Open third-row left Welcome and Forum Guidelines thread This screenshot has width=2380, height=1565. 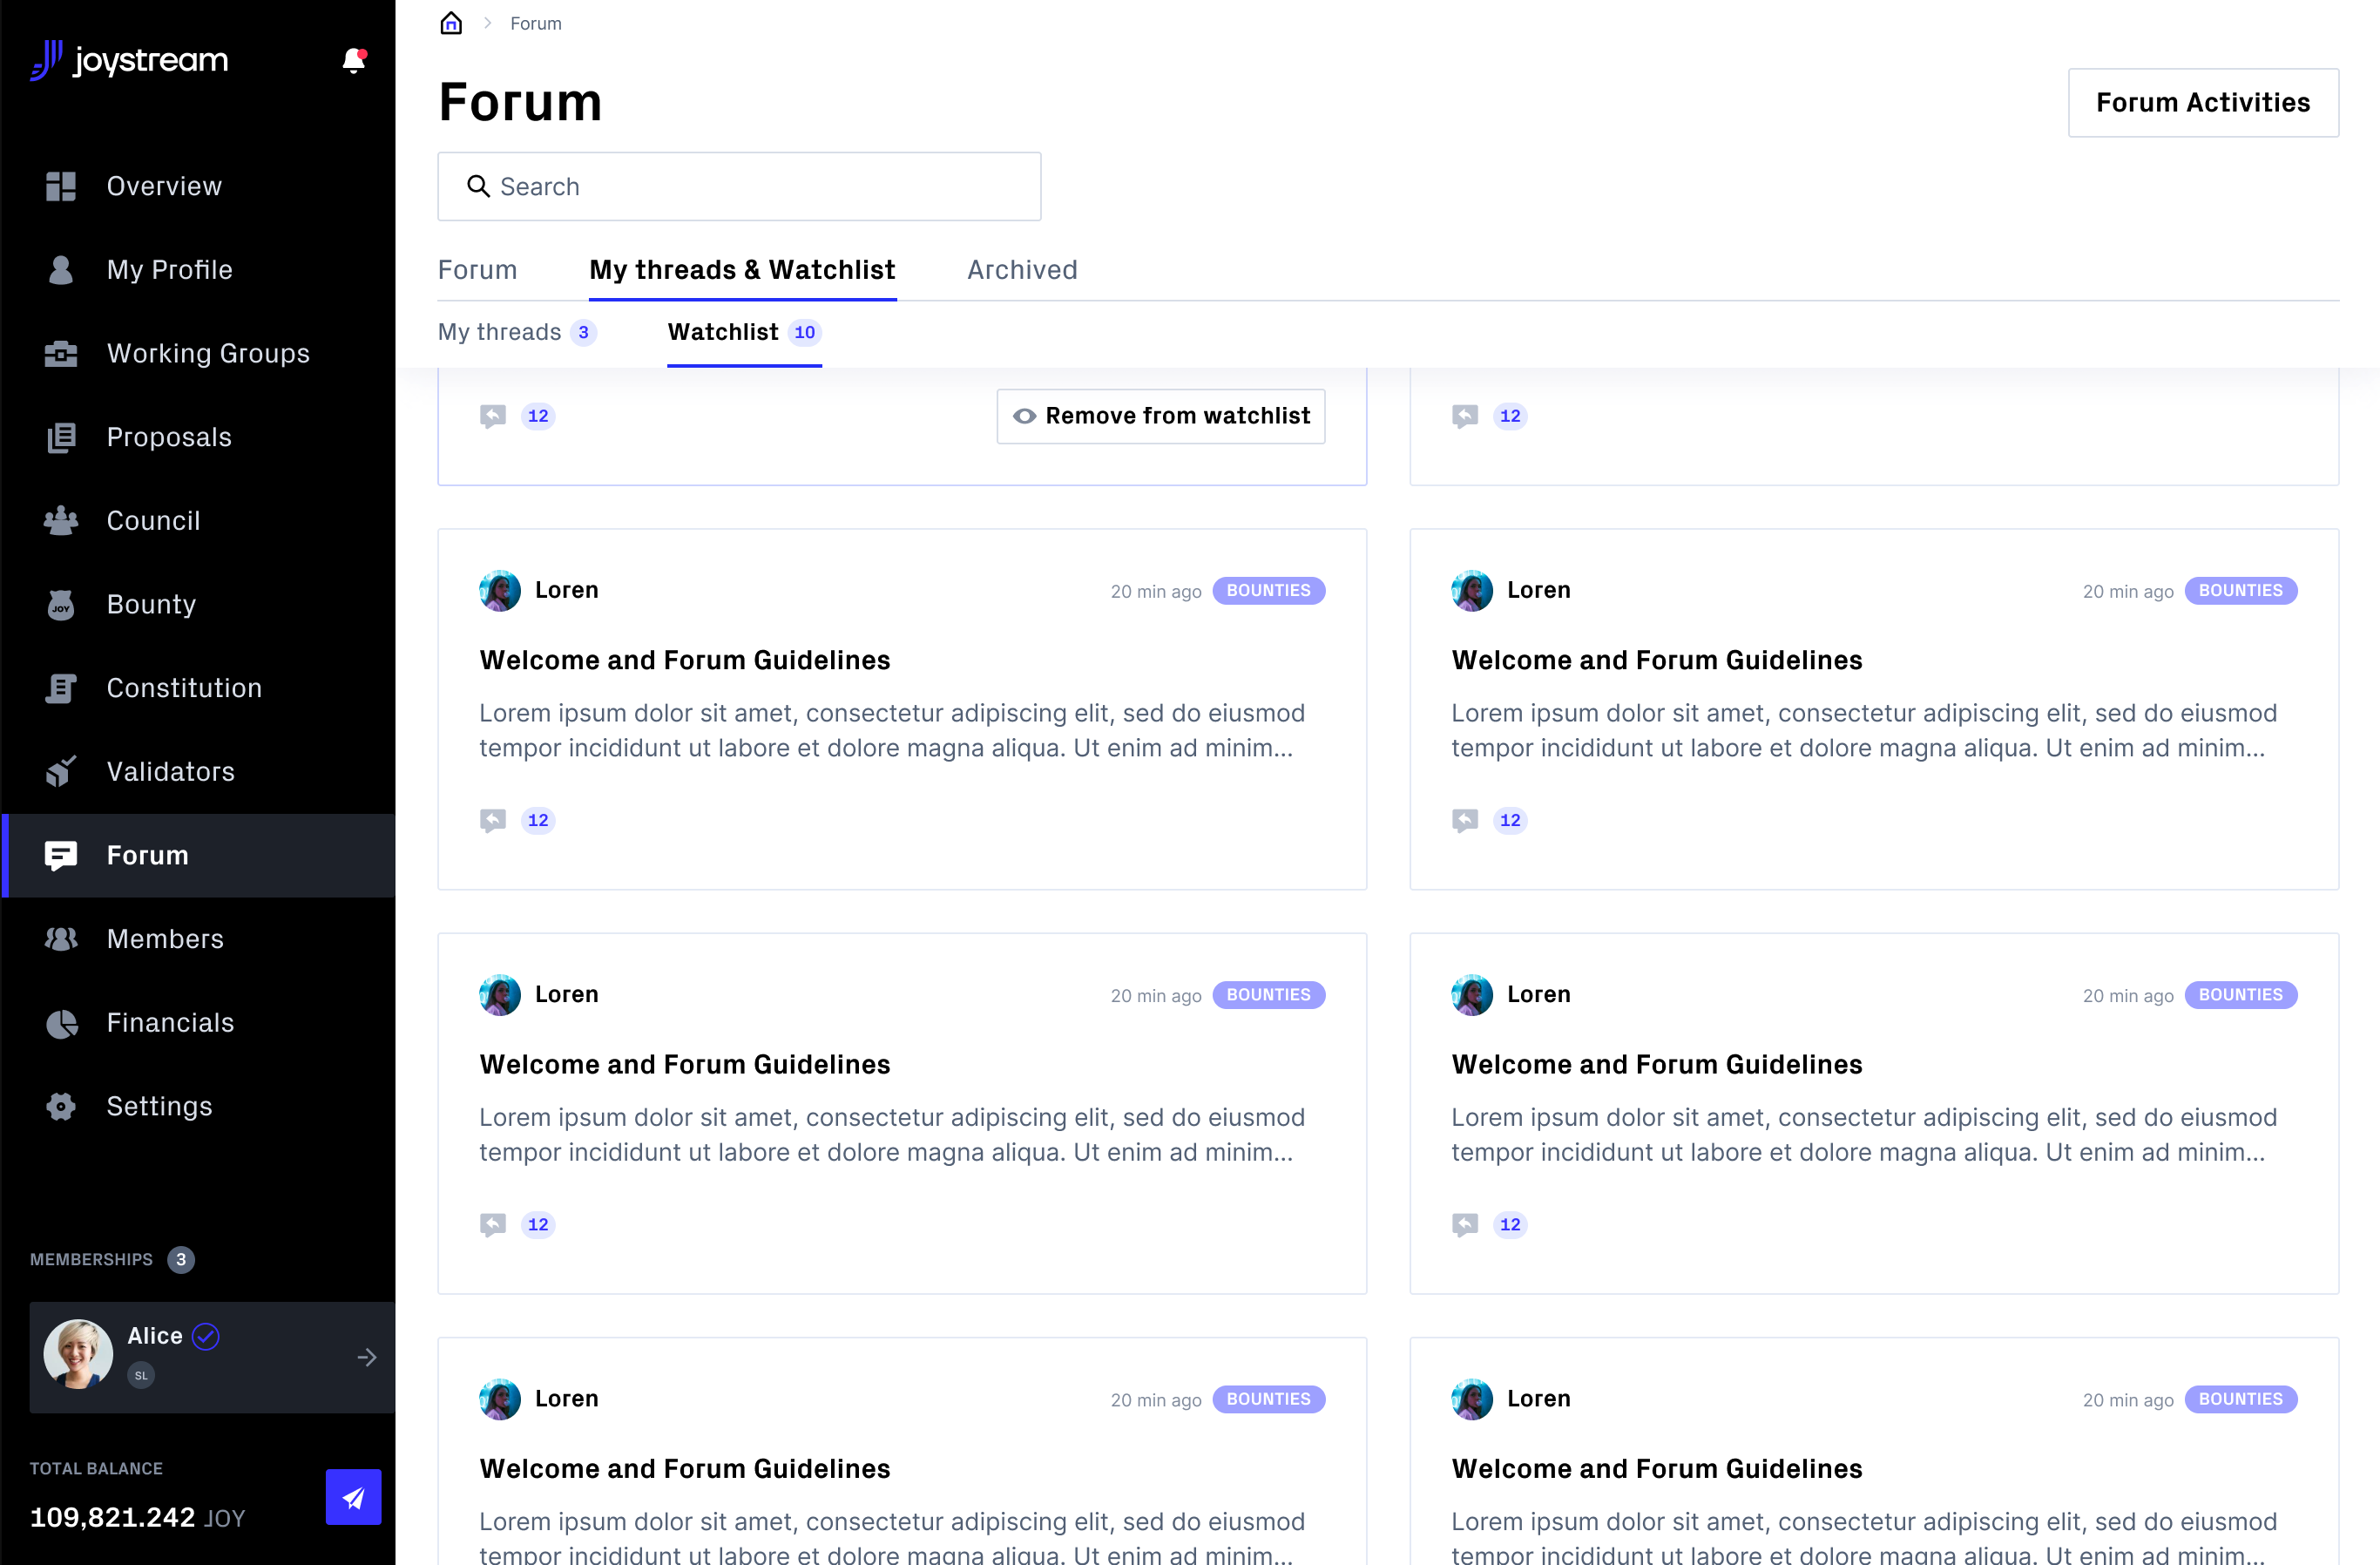click(685, 1064)
